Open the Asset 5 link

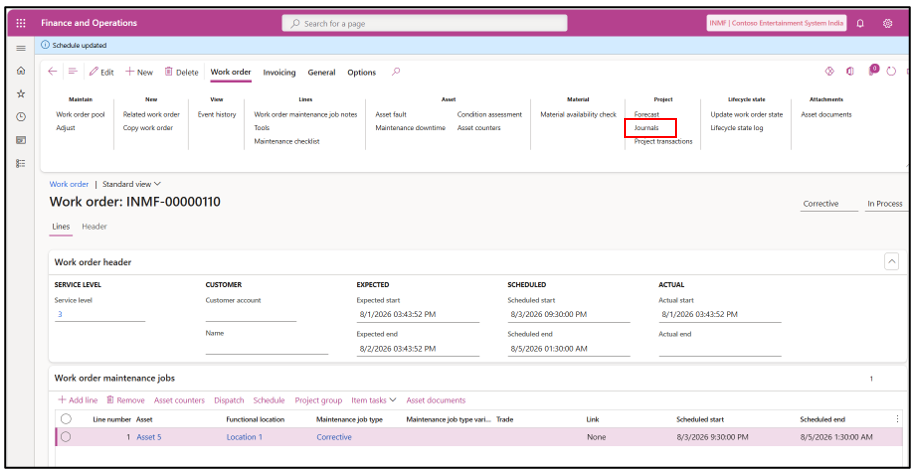click(148, 437)
